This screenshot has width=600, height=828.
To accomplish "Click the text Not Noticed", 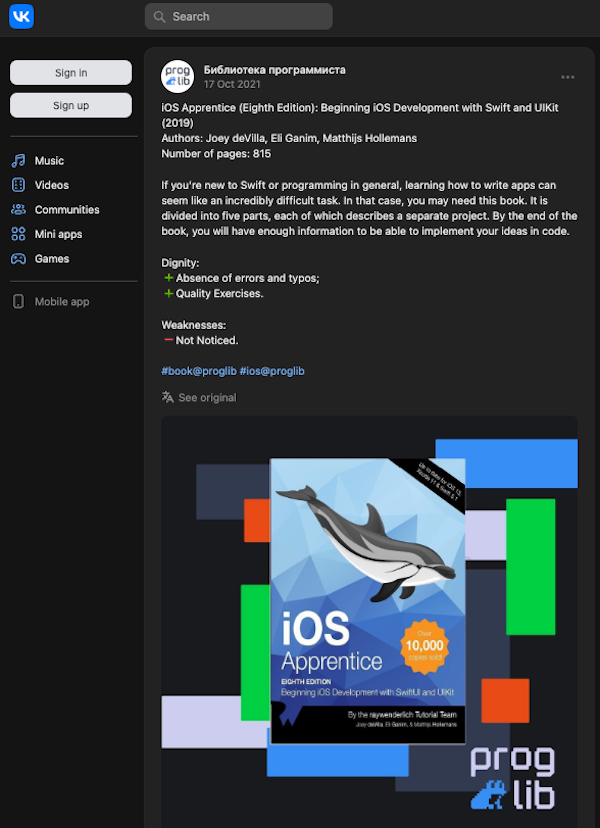I will [x=207, y=340].
